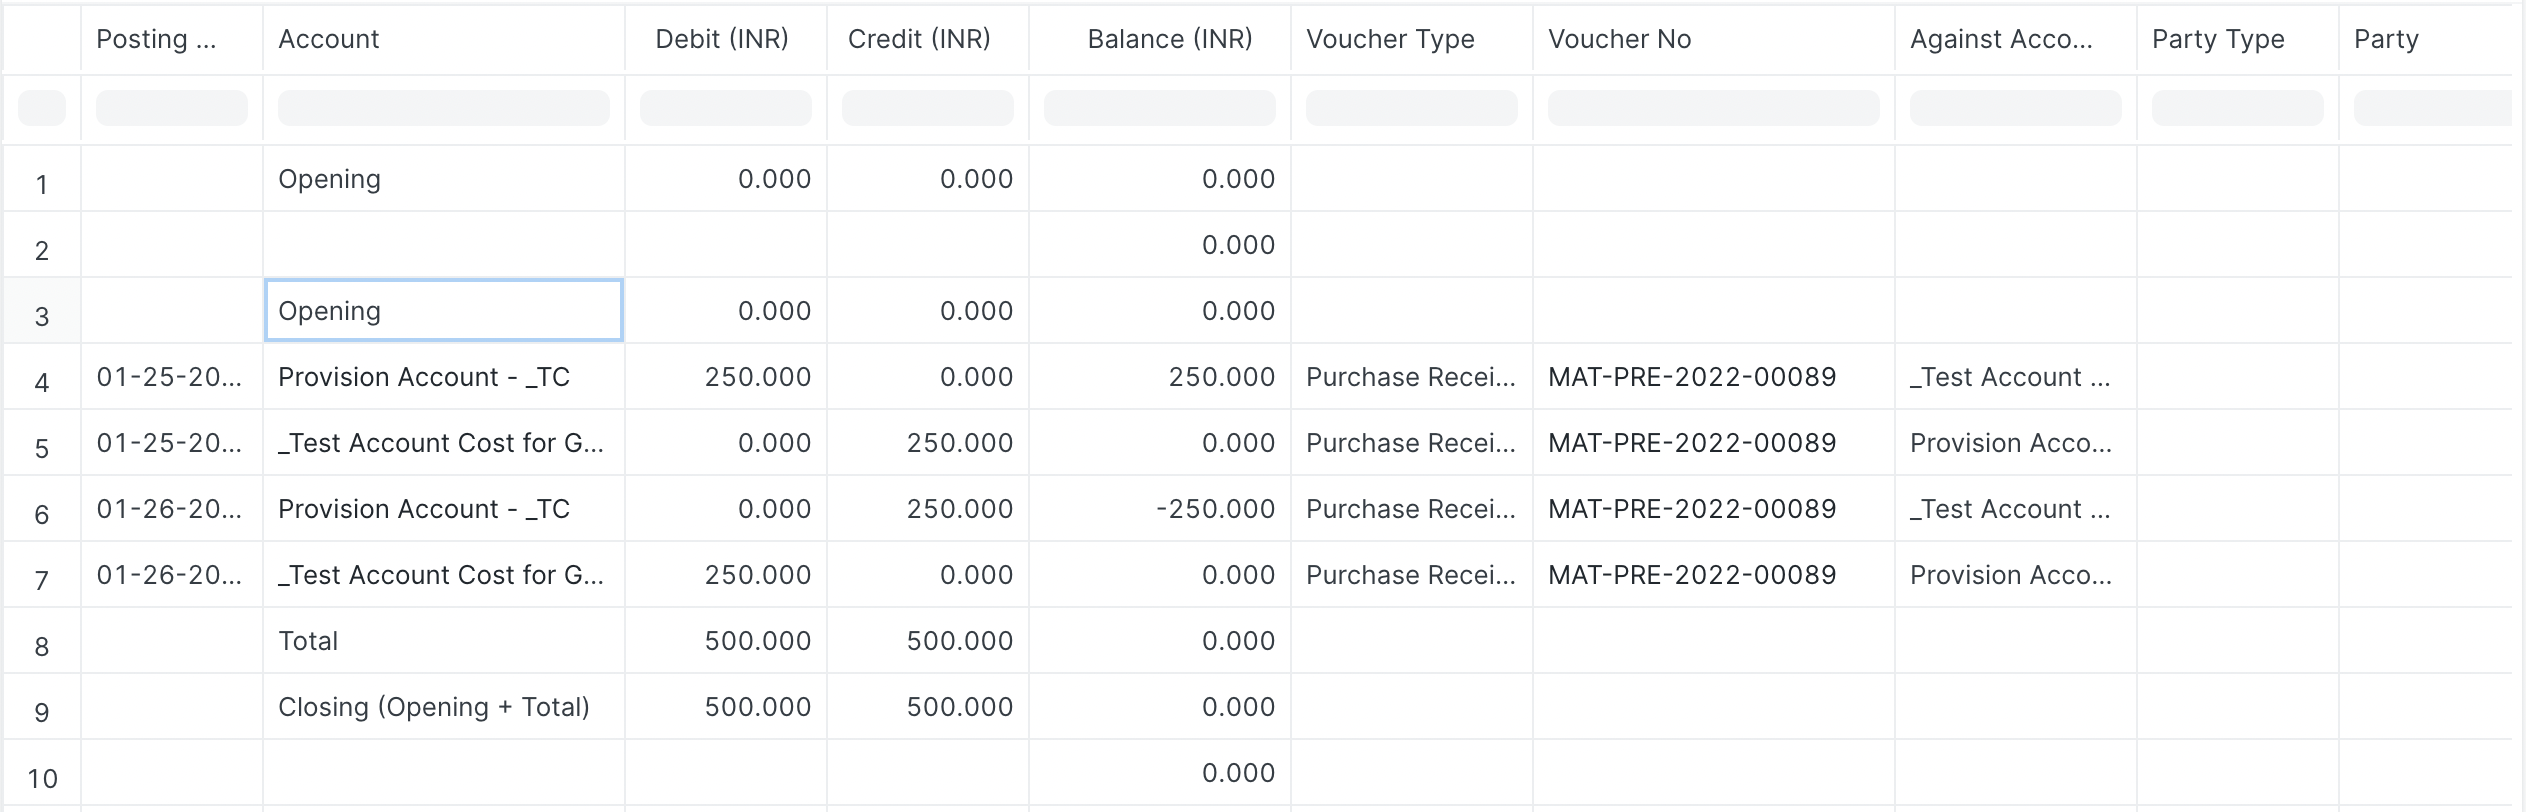
Task: Click the Posting Date filter box
Action: (171, 108)
